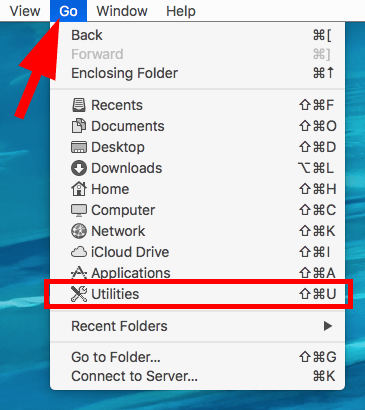The width and height of the screenshot is (365, 410).
Task: Open the Help menu
Action: 181,11
